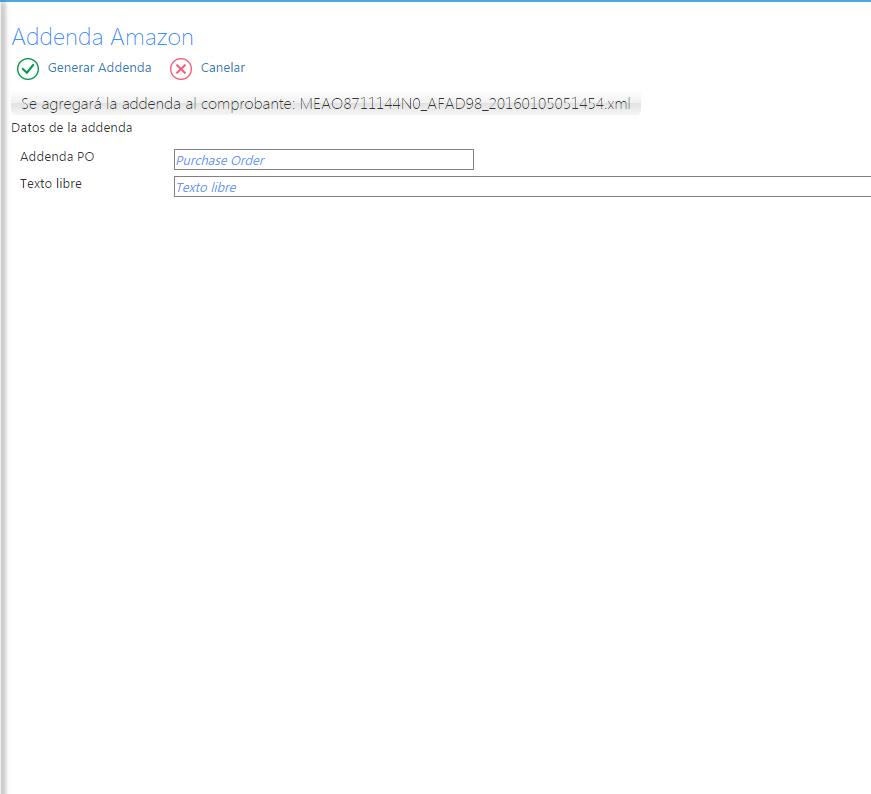
Task: Click the red X Canelar icon
Action: coord(181,69)
